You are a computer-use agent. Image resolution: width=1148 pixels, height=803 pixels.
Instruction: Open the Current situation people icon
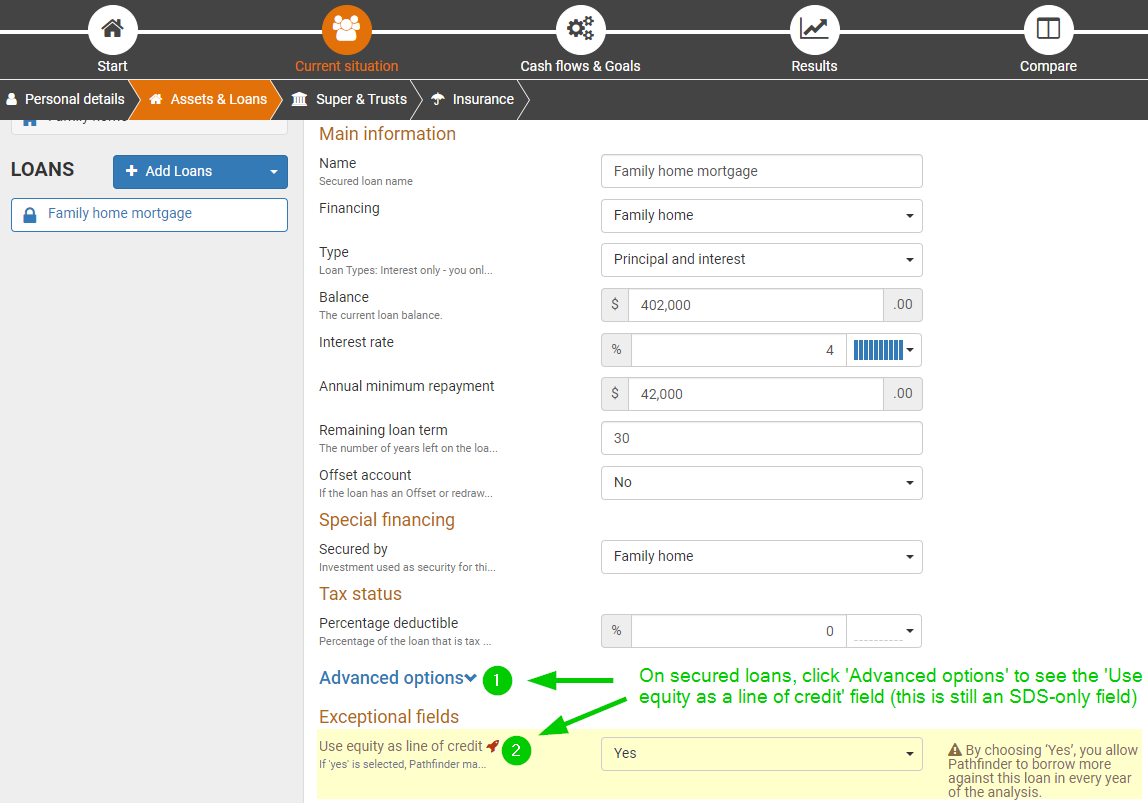click(x=346, y=30)
